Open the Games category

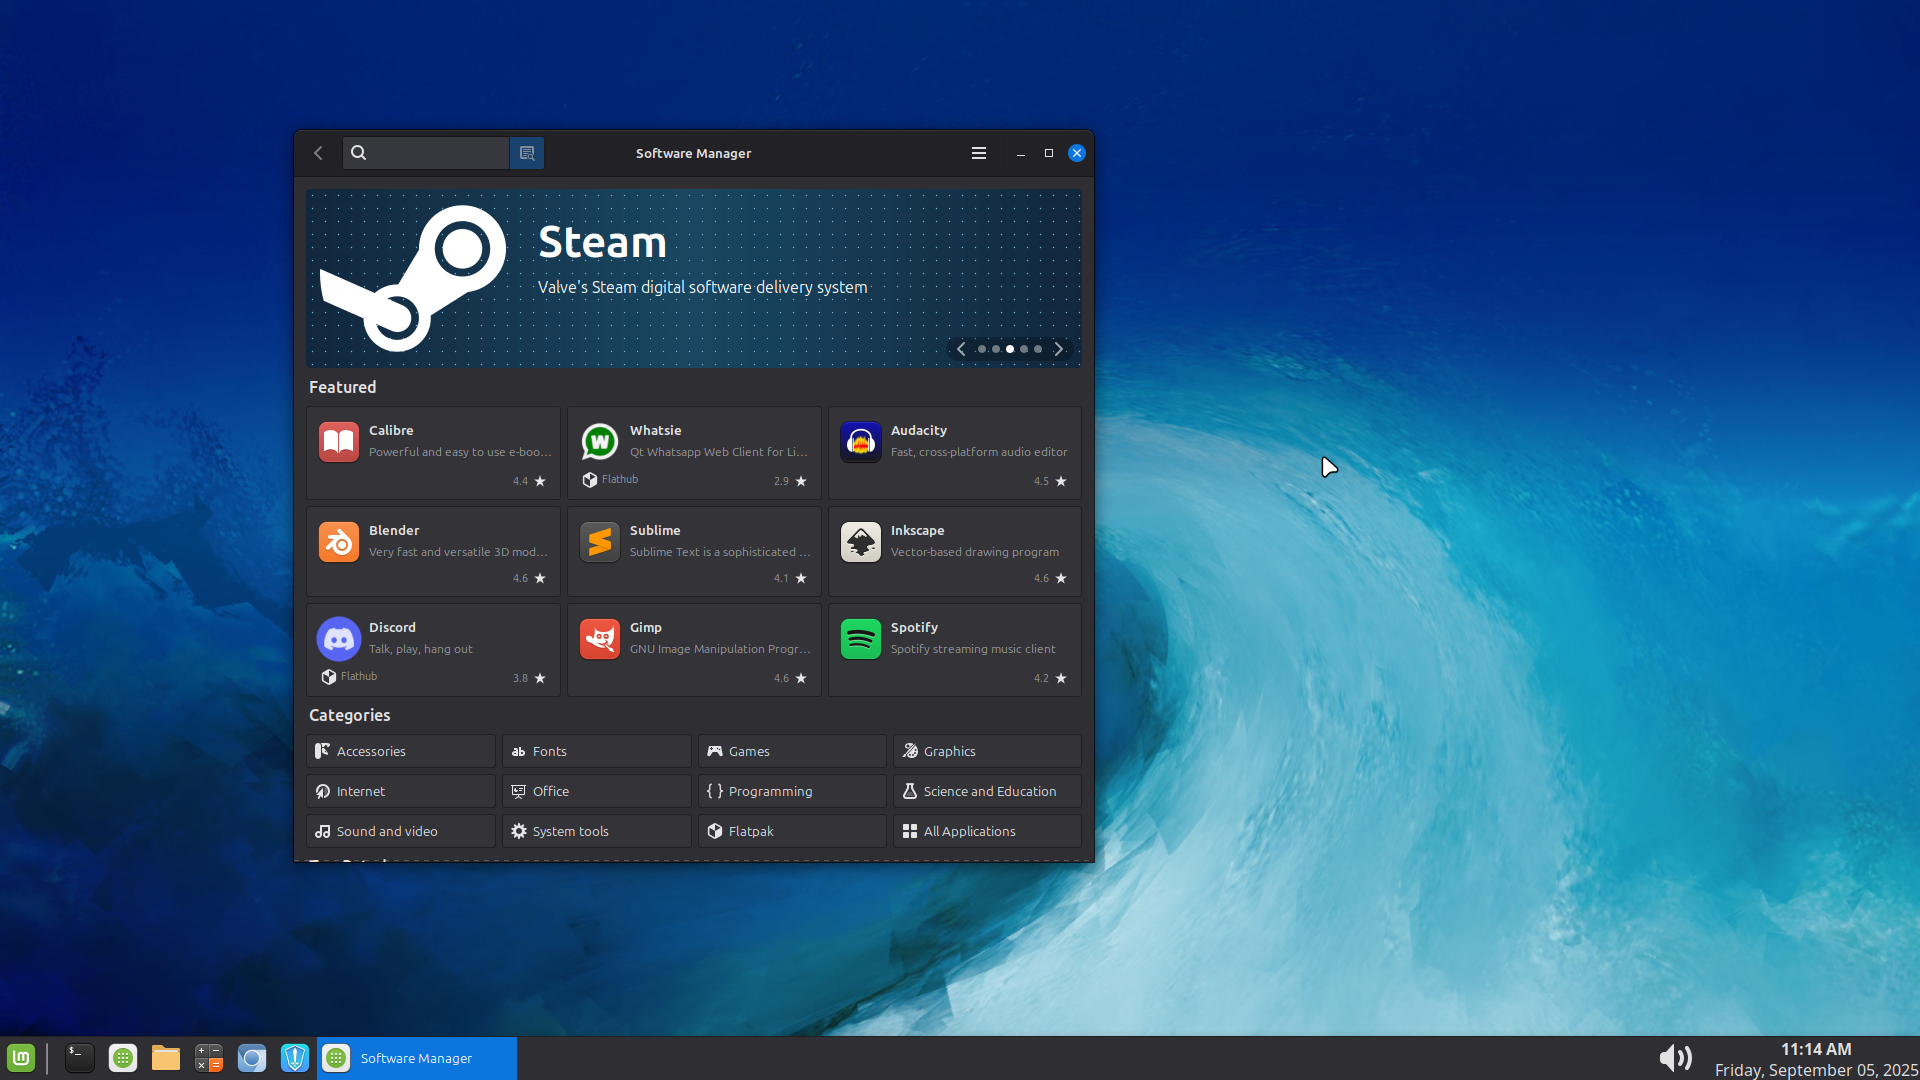[791, 751]
